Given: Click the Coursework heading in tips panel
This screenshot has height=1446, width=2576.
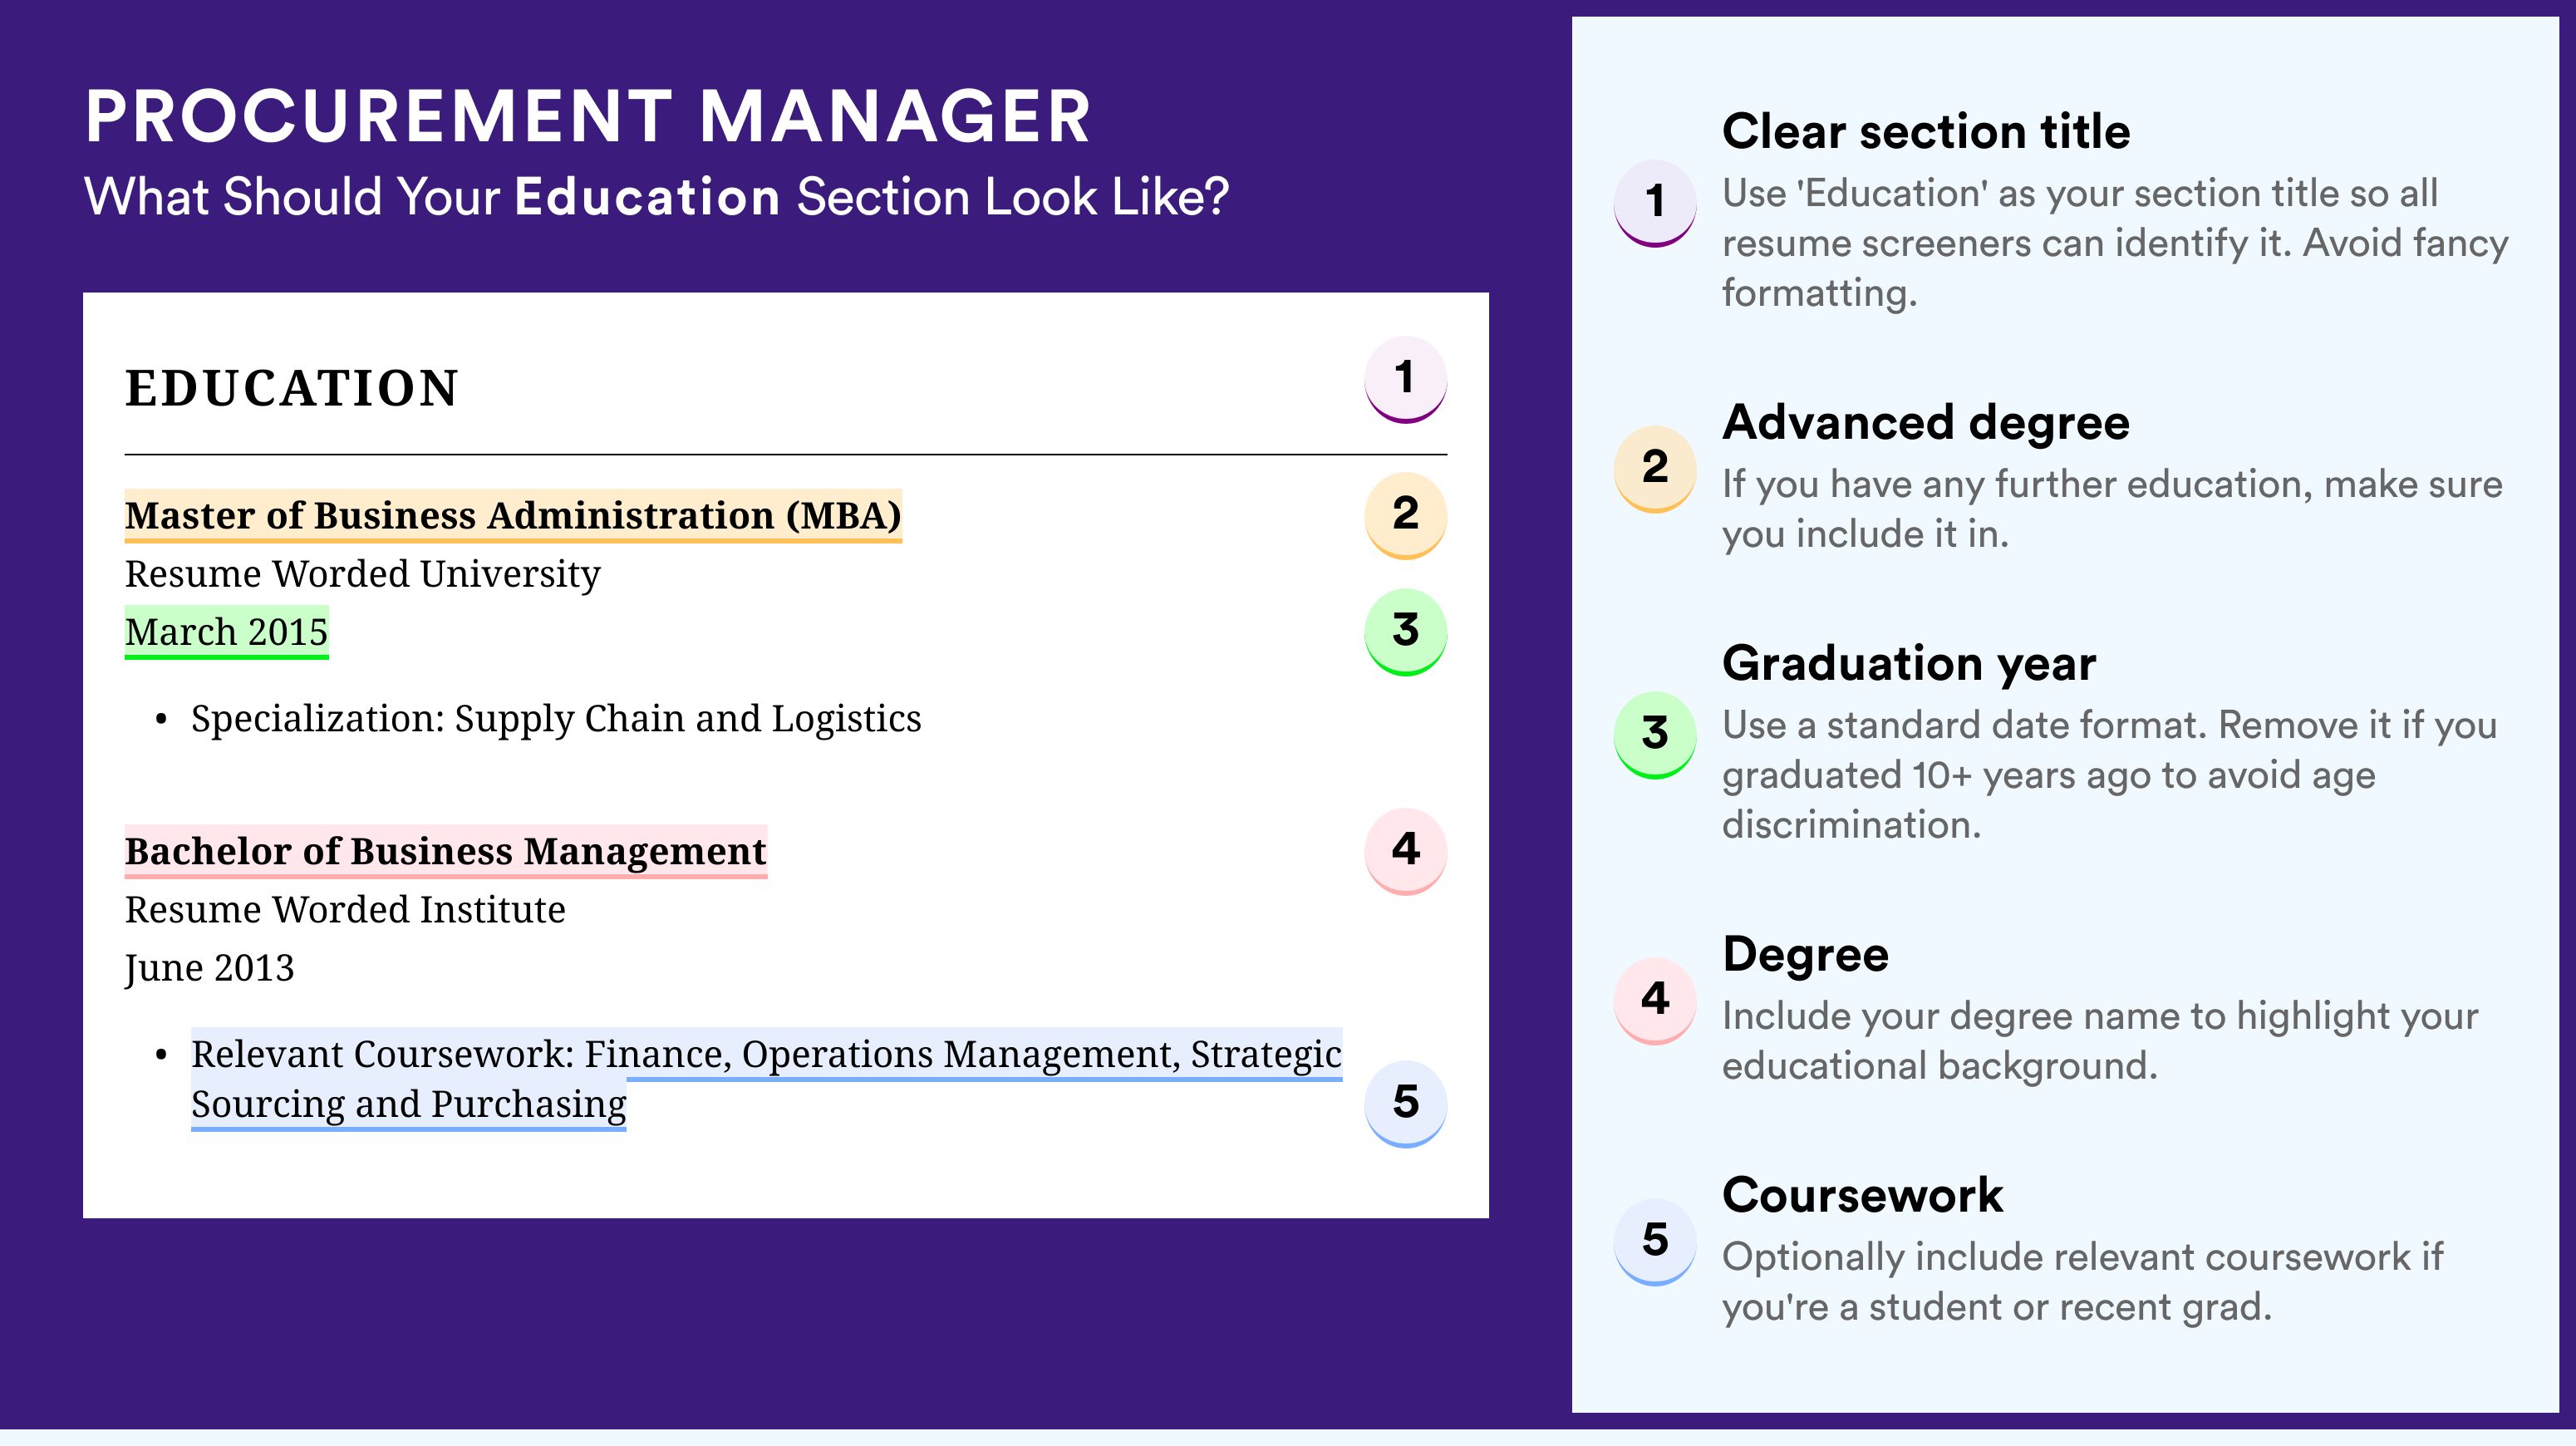Looking at the screenshot, I should tap(1862, 1194).
